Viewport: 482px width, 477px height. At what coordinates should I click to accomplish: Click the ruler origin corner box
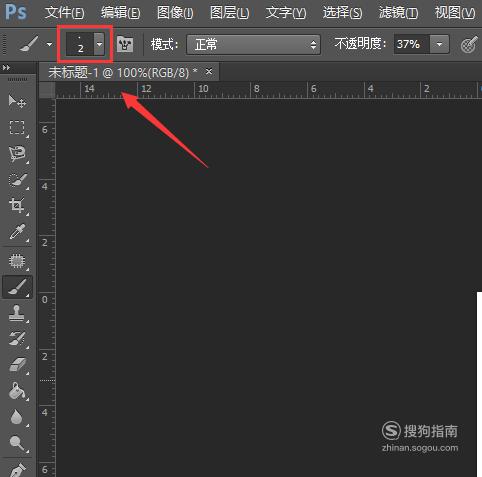point(47,90)
